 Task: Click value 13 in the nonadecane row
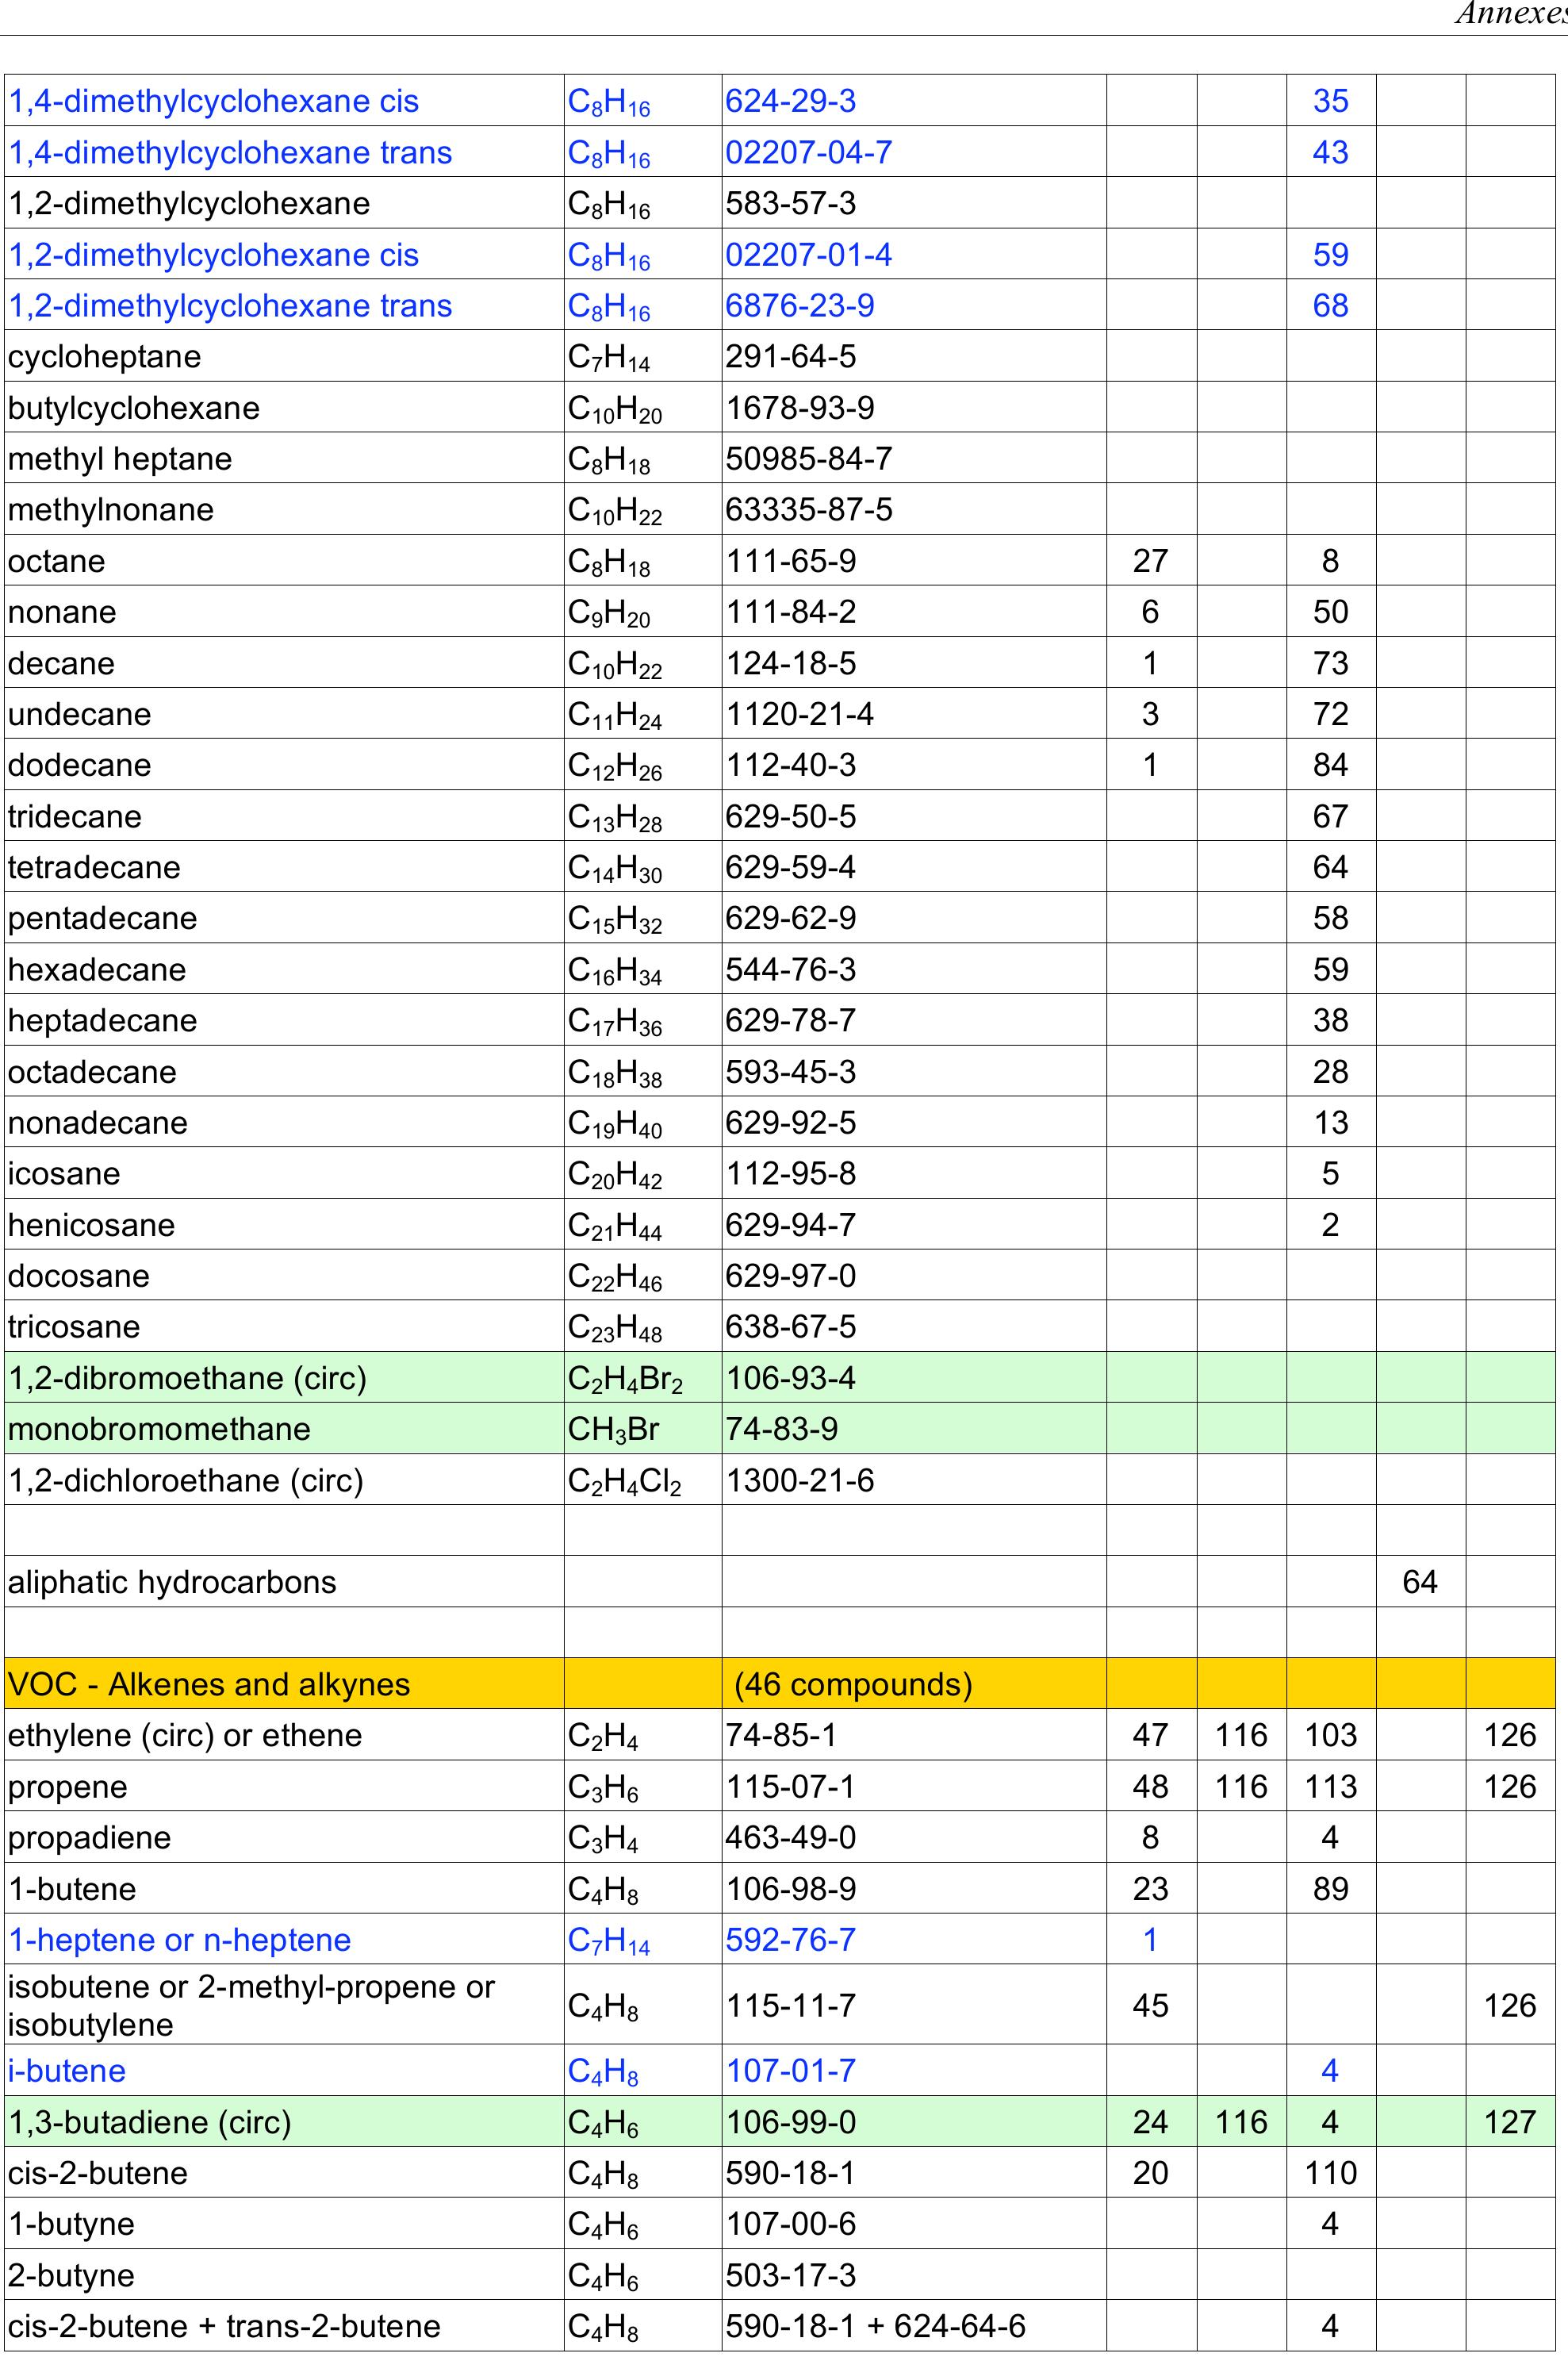[1330, 1123]
